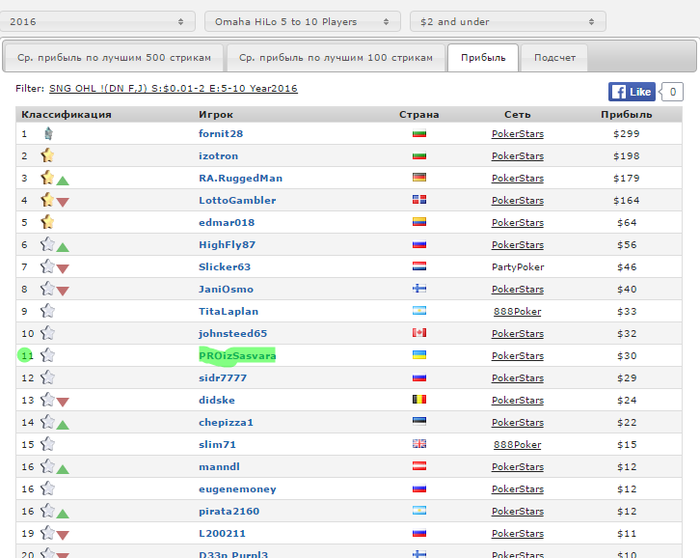Click the $299 profit value
This screenshot has height=558, width=700.
[x=626, y=133]
